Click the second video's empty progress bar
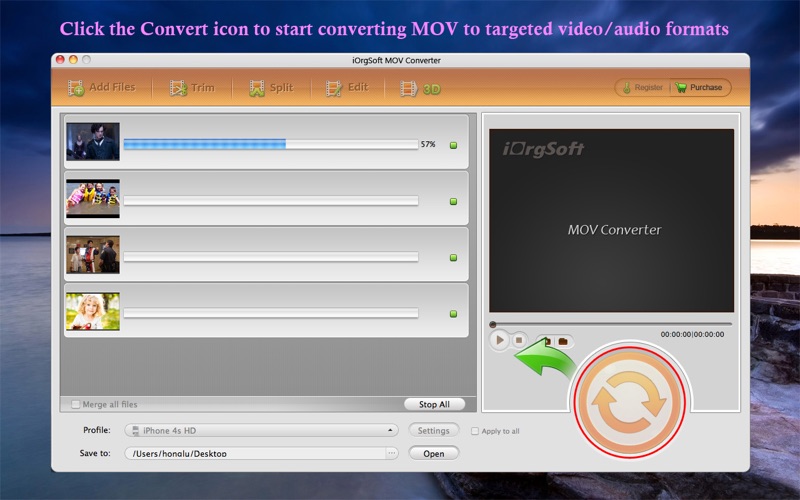Viewport: 800px width, 500px height. [271, 201]
